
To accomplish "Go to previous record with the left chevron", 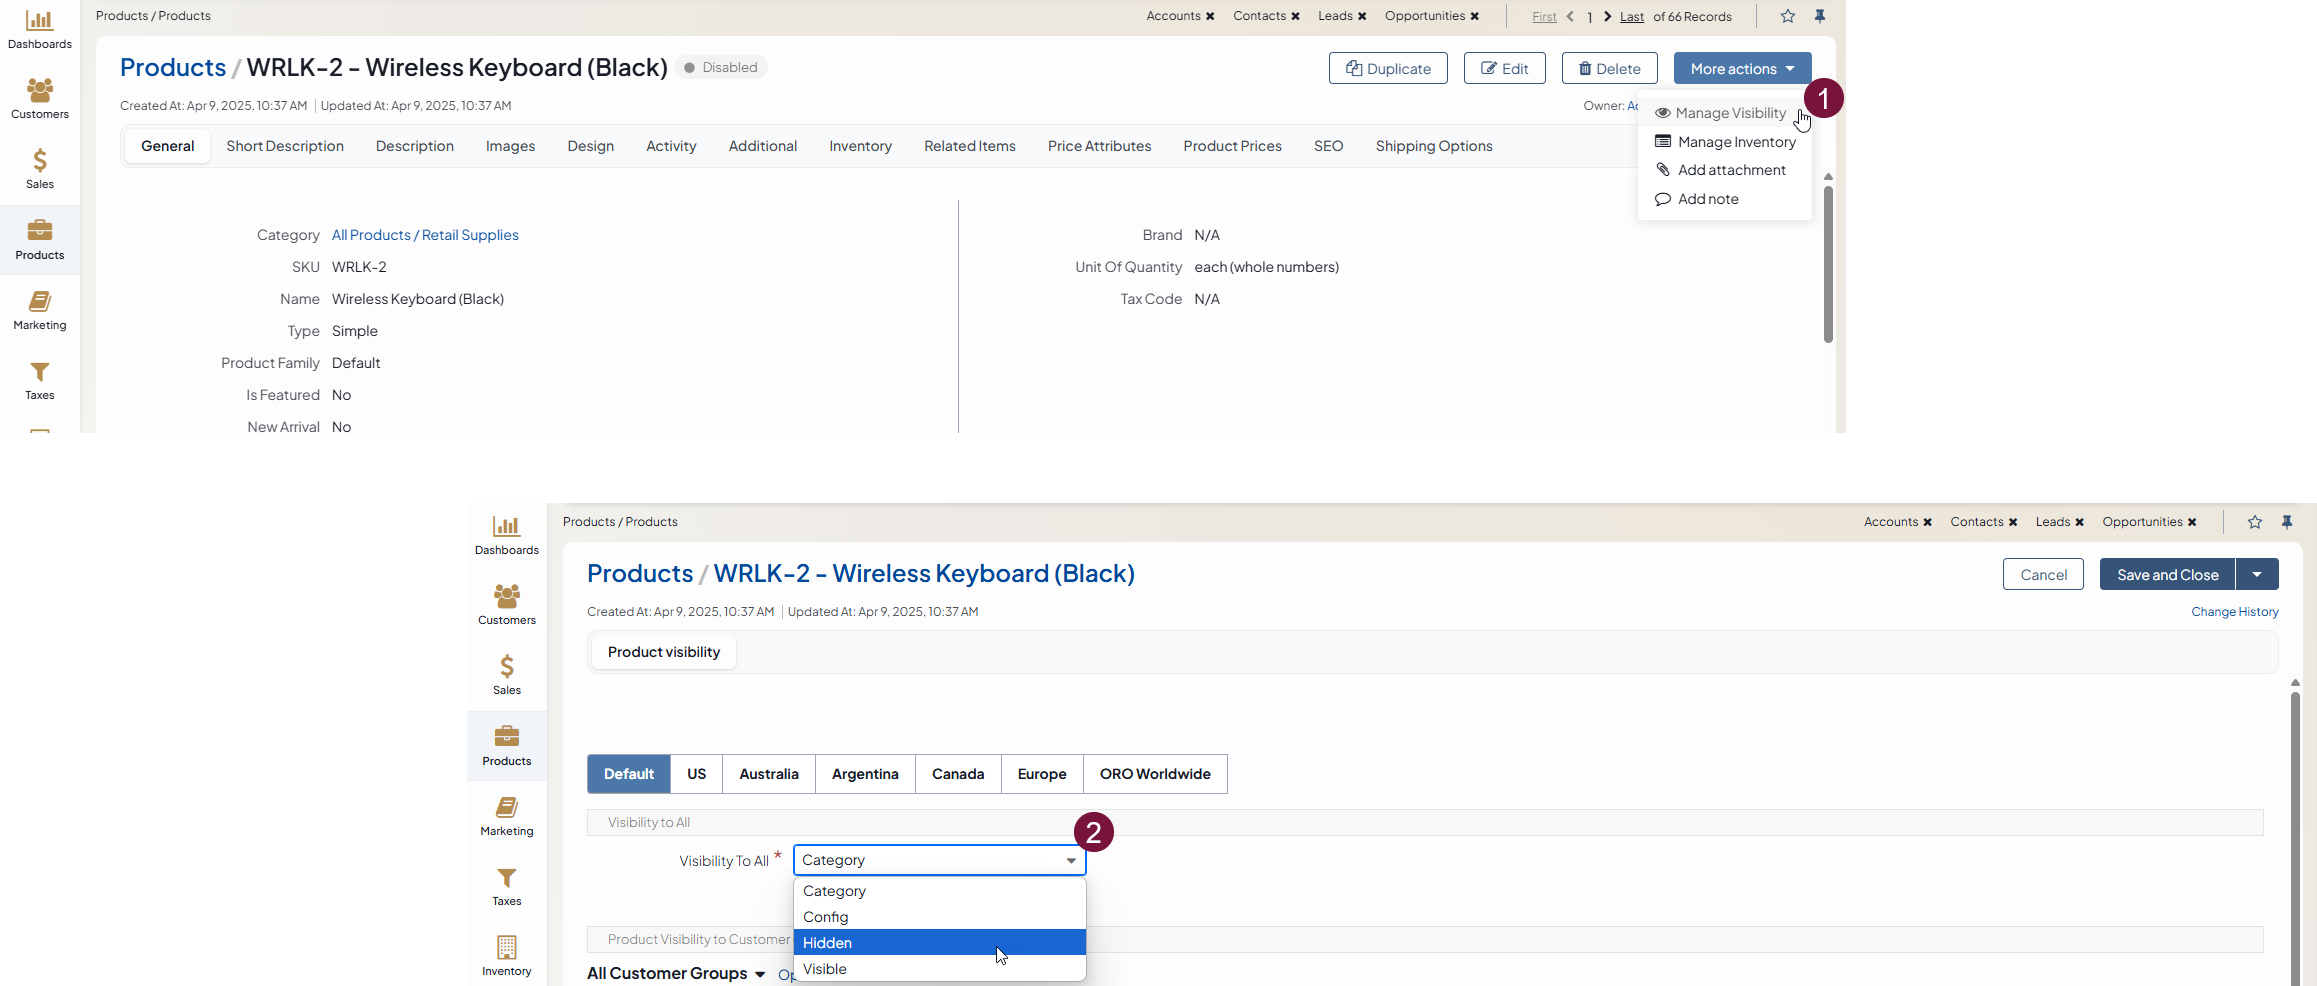I will (1570, 17).
